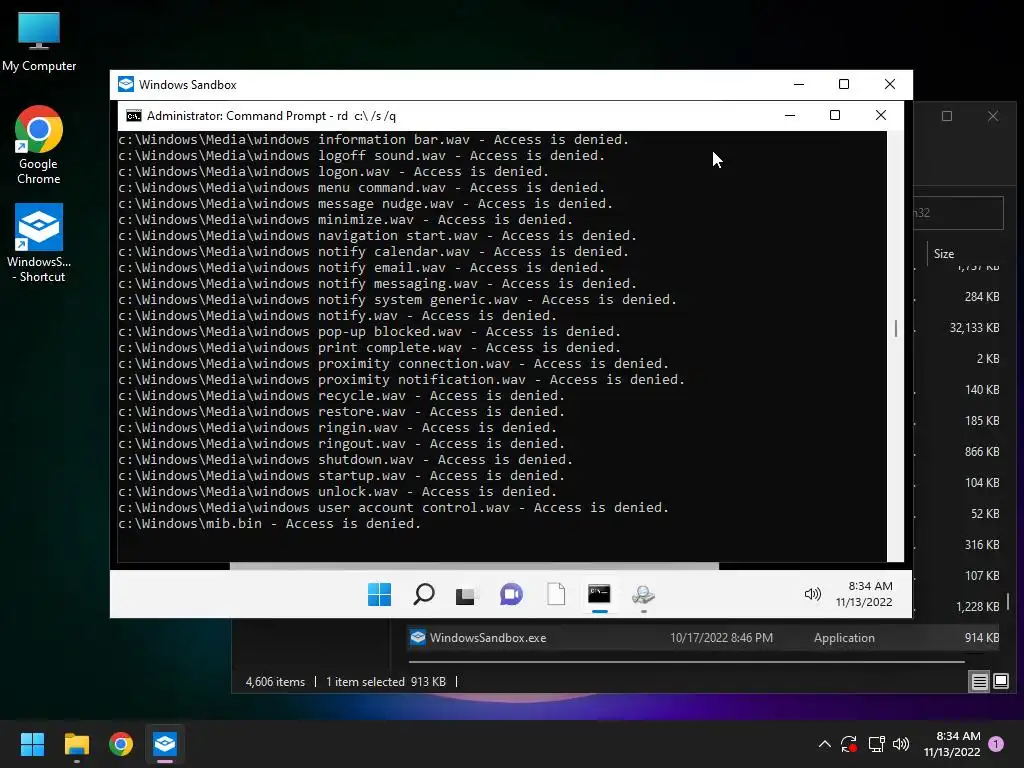Click Command Prompt title bar icon

point(134,116)
